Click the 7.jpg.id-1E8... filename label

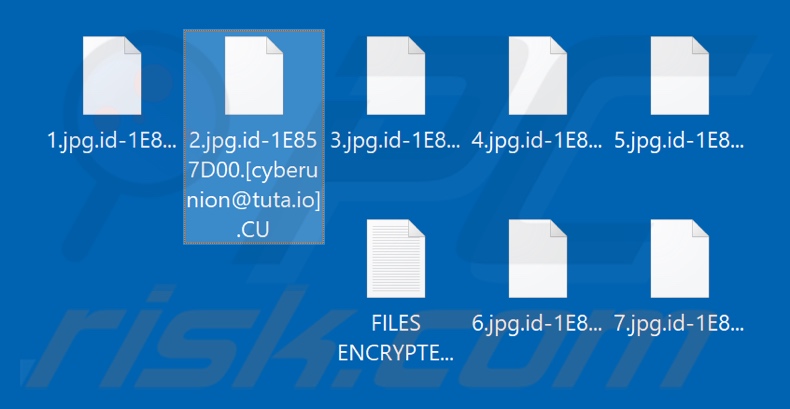(680, 325)
